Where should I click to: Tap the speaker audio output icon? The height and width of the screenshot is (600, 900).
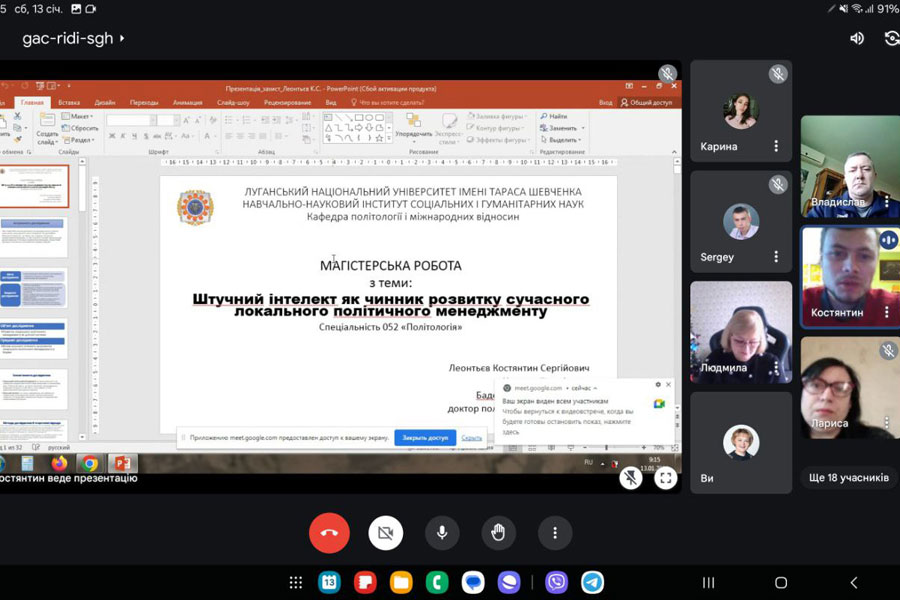point(857,38)
